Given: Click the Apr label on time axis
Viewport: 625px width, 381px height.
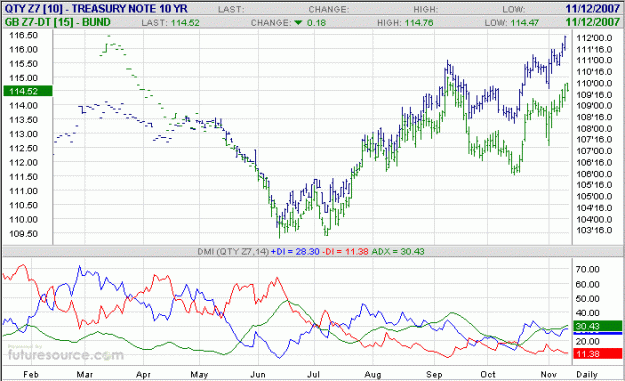Looking at the screenshot, I should point(143,374).
